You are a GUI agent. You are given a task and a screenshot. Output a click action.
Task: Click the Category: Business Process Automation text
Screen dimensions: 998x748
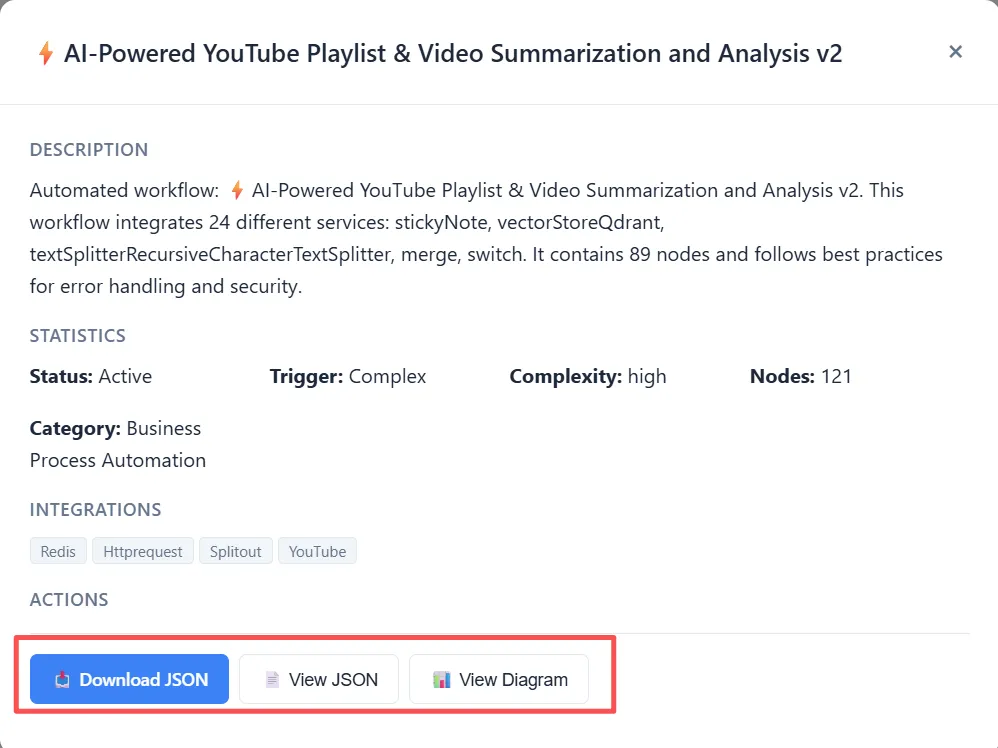(x=116, y=444)
